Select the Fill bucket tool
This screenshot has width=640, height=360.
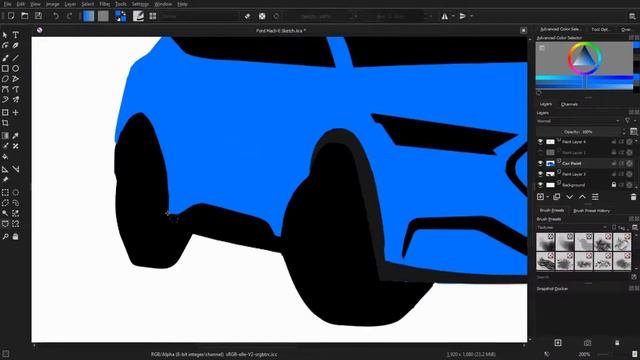click(5, 157)
